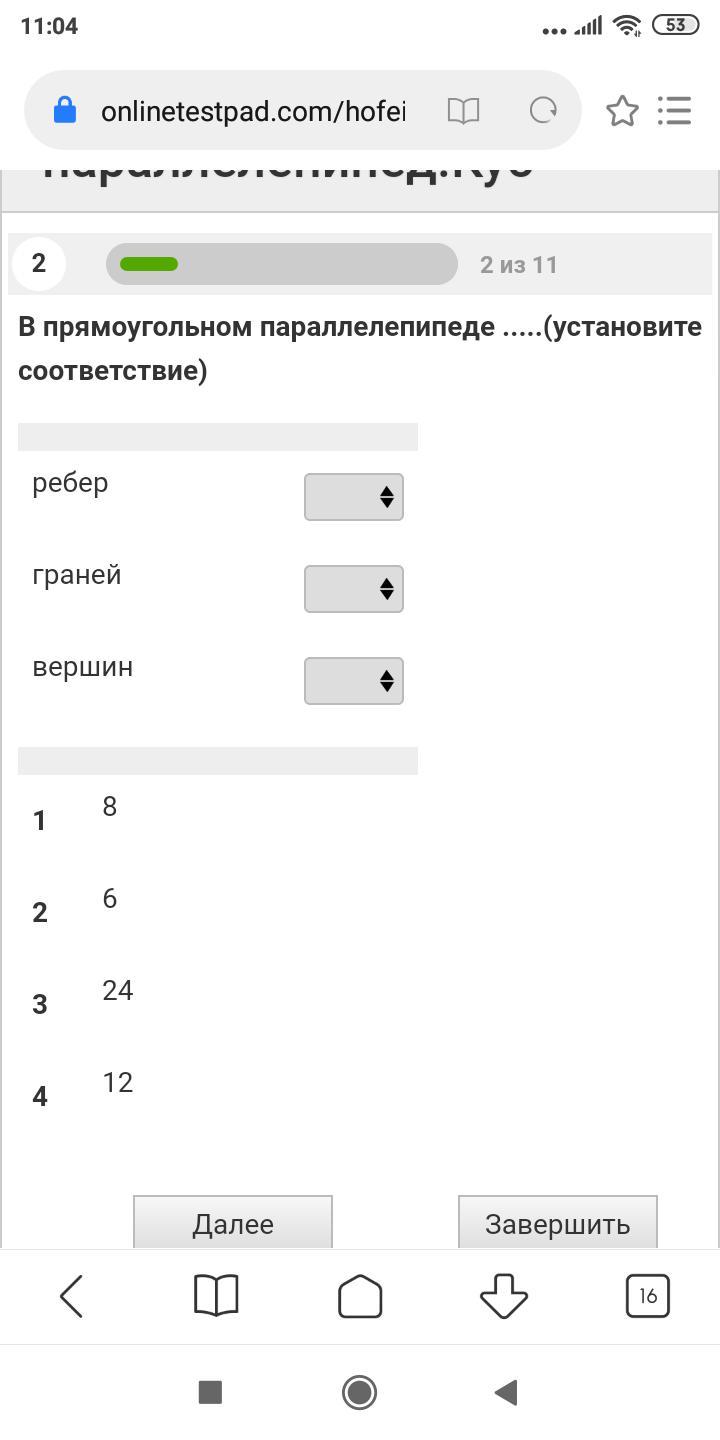
Task: Open dropdown for граней
Action: click(354, 589)
